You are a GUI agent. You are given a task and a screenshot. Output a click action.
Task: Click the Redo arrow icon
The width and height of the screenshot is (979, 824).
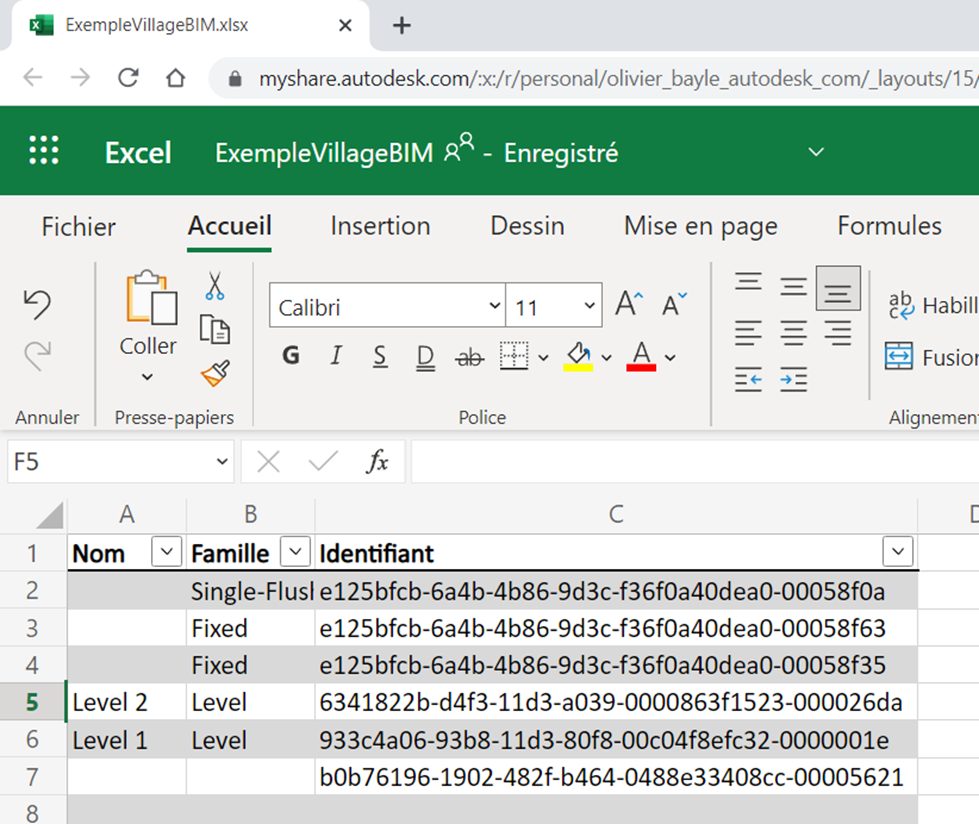[x=37, y=356]
